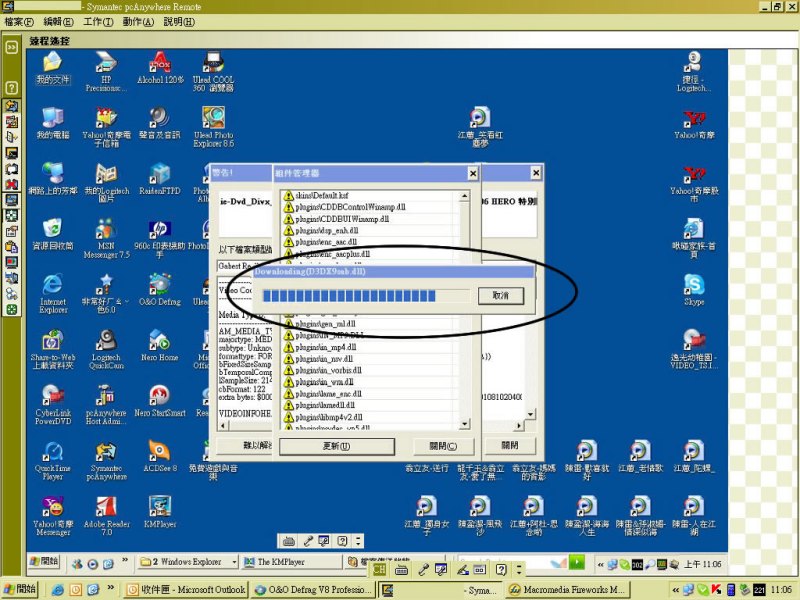800x600 pixels.
Task: Select the O&O Defrag desktop icon
Action: click(160, 290)
